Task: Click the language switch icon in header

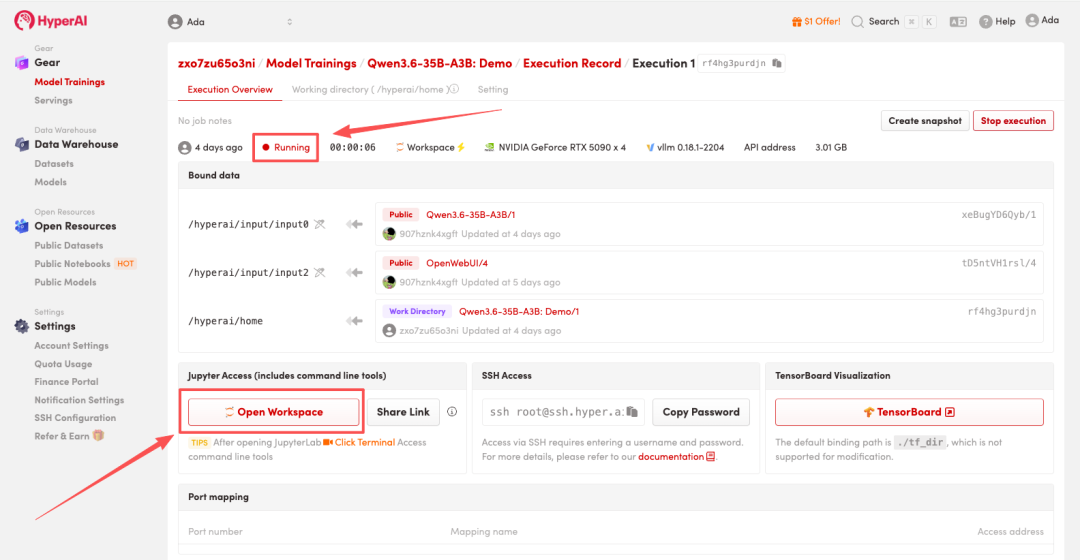Action: pos(958,21)
